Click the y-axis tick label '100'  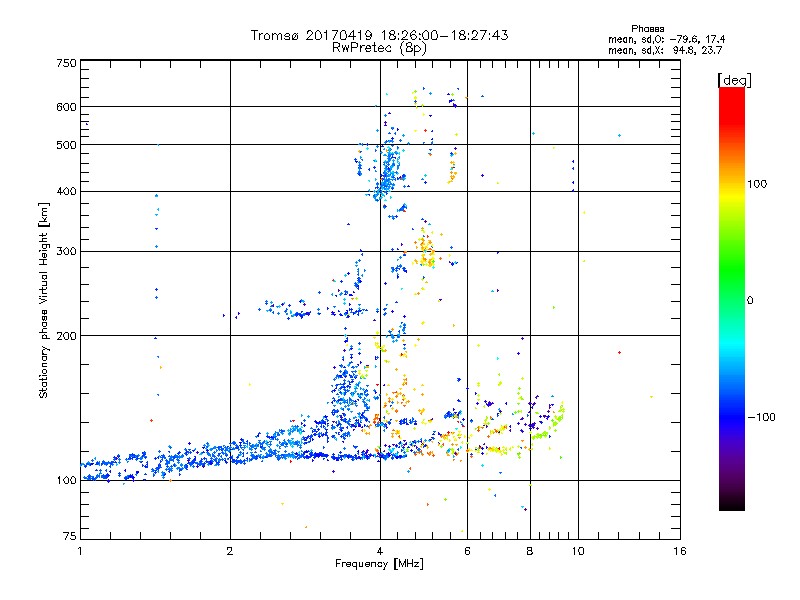tap(66, 481)
